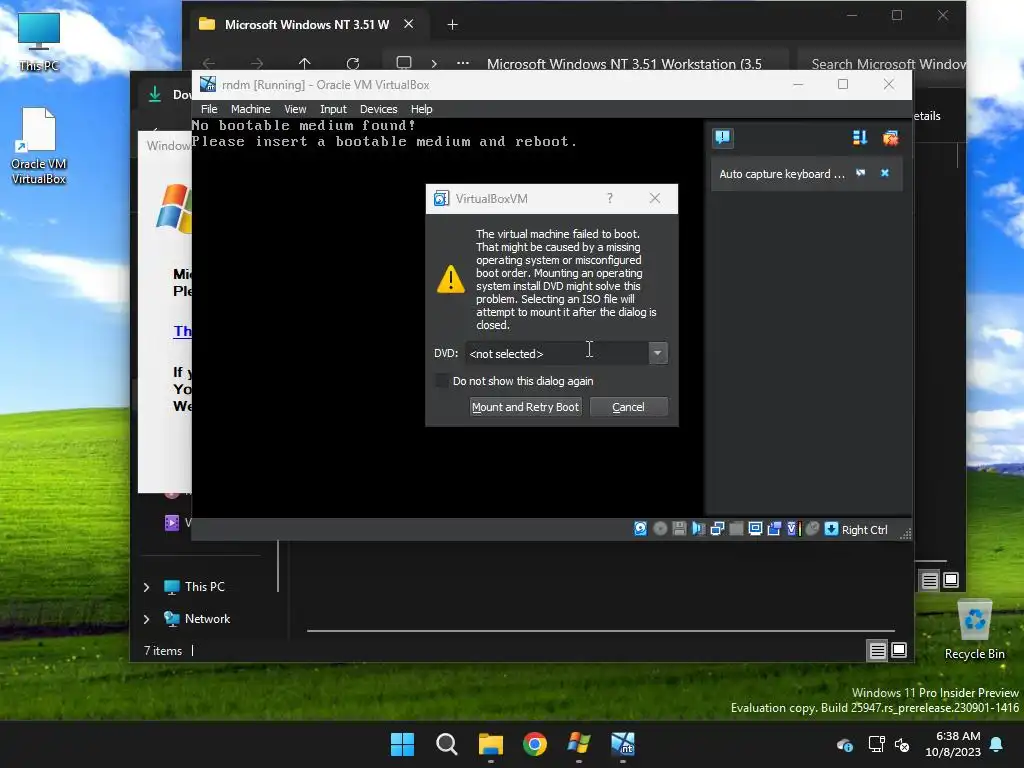
Task: Click the mouse integration indicator in status bar
Action: [812, 529]
